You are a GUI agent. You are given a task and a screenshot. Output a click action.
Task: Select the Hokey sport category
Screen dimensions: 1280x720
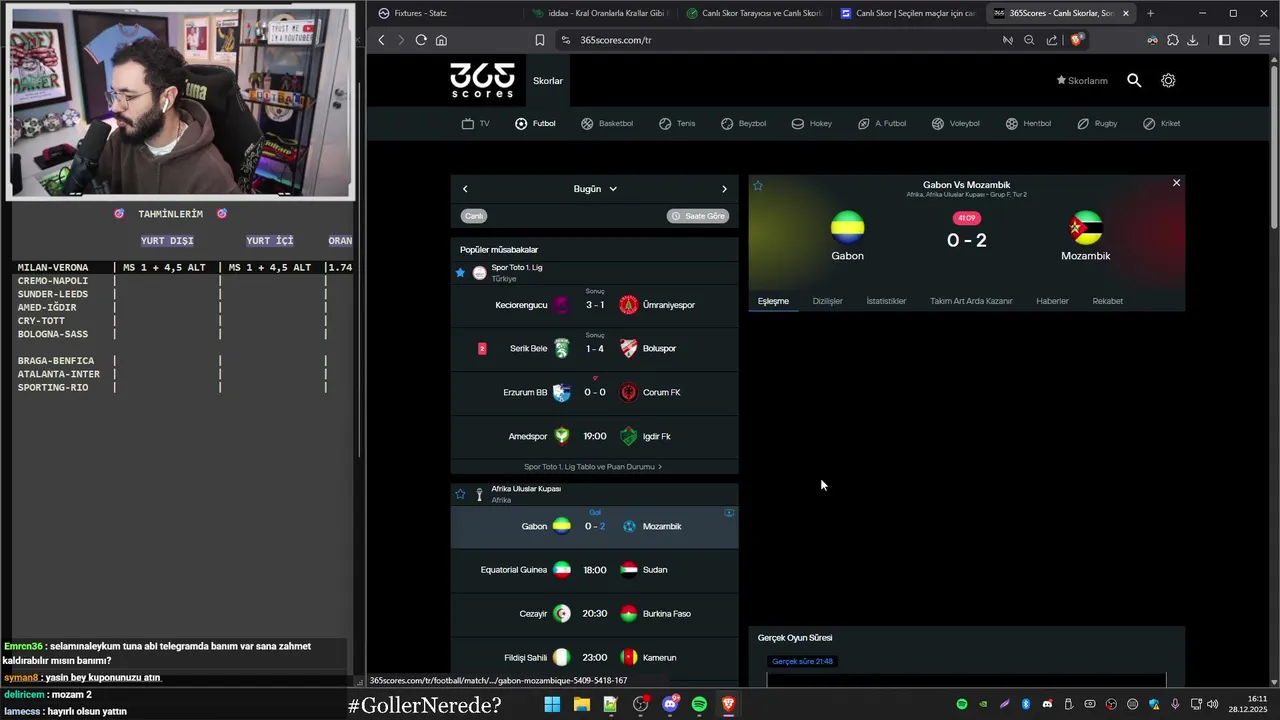[811, 124]
